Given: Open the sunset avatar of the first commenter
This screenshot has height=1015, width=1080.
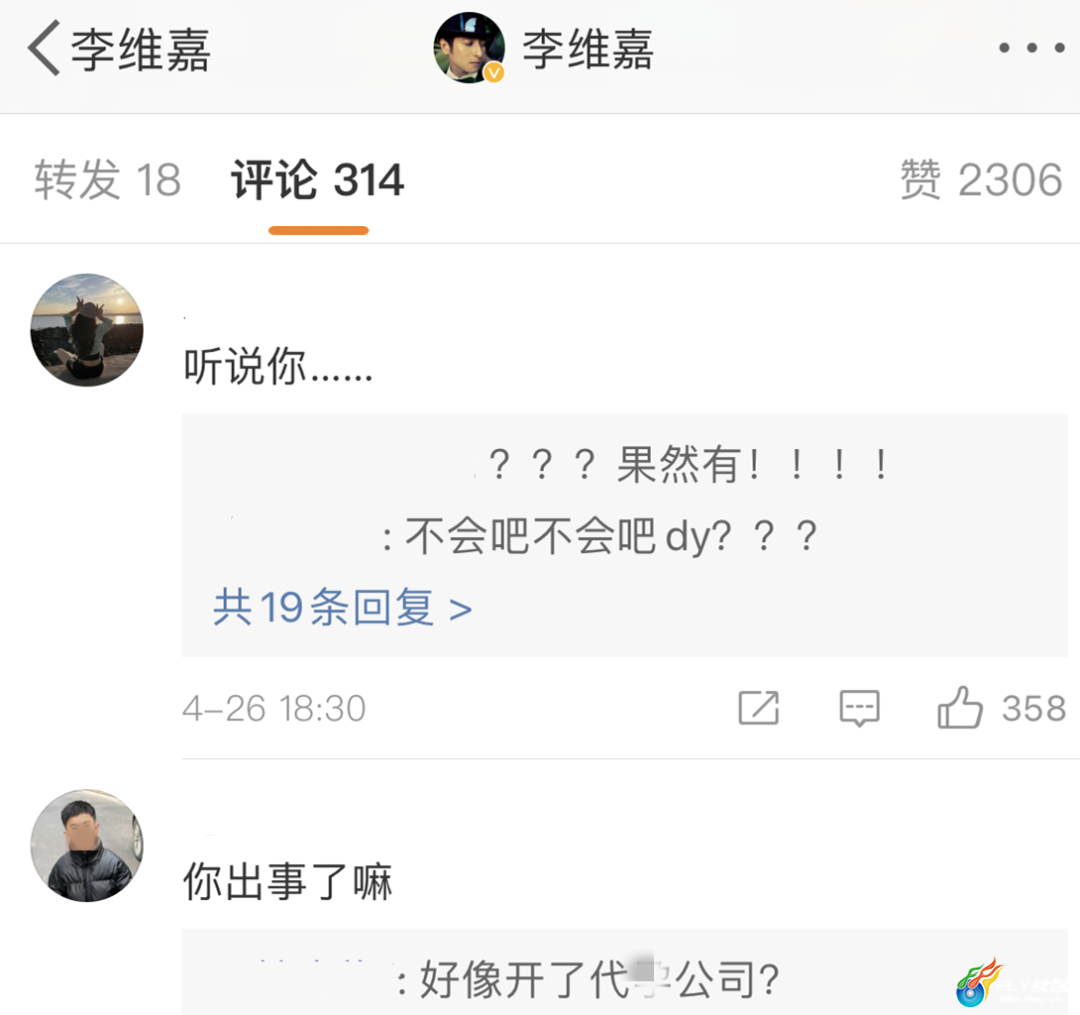Looking at the screenshot, I should pyautogui.click(x=87, y=330).
